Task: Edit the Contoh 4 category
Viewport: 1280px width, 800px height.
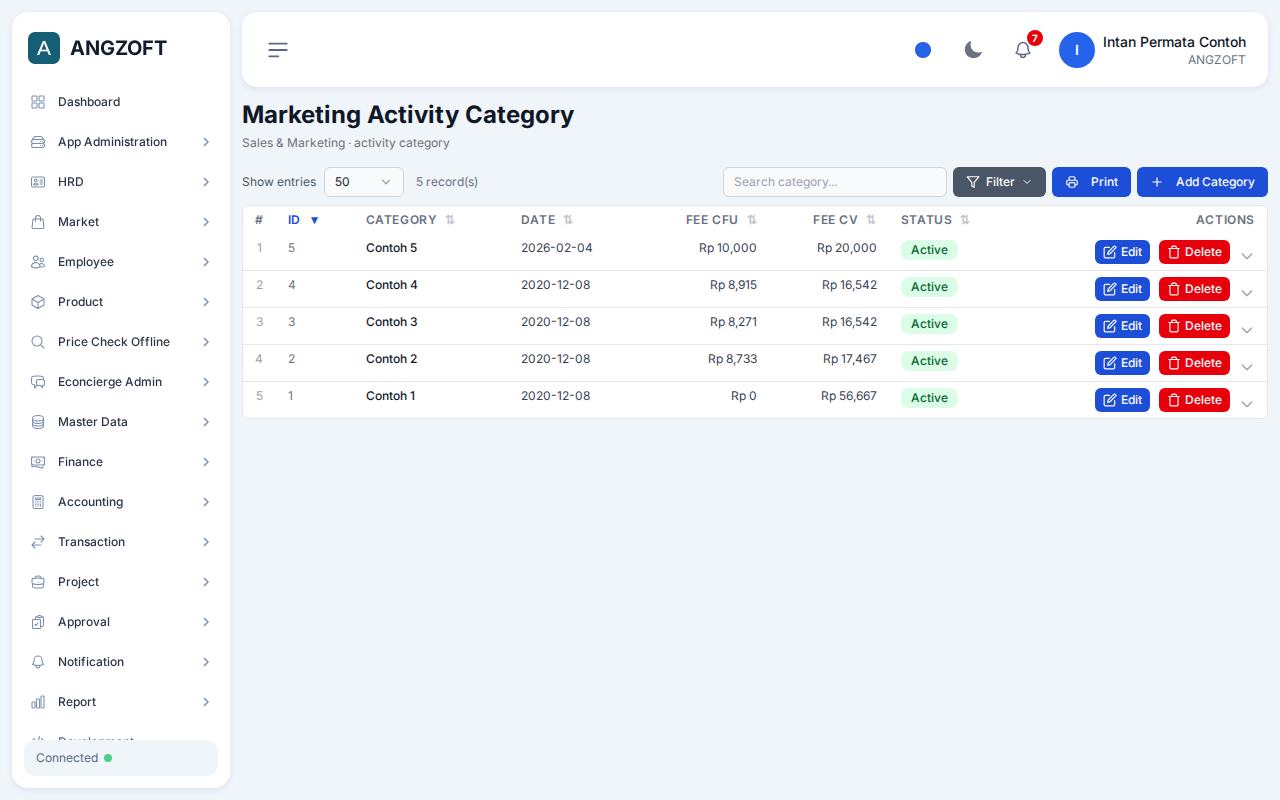Action: (1122, 289)
